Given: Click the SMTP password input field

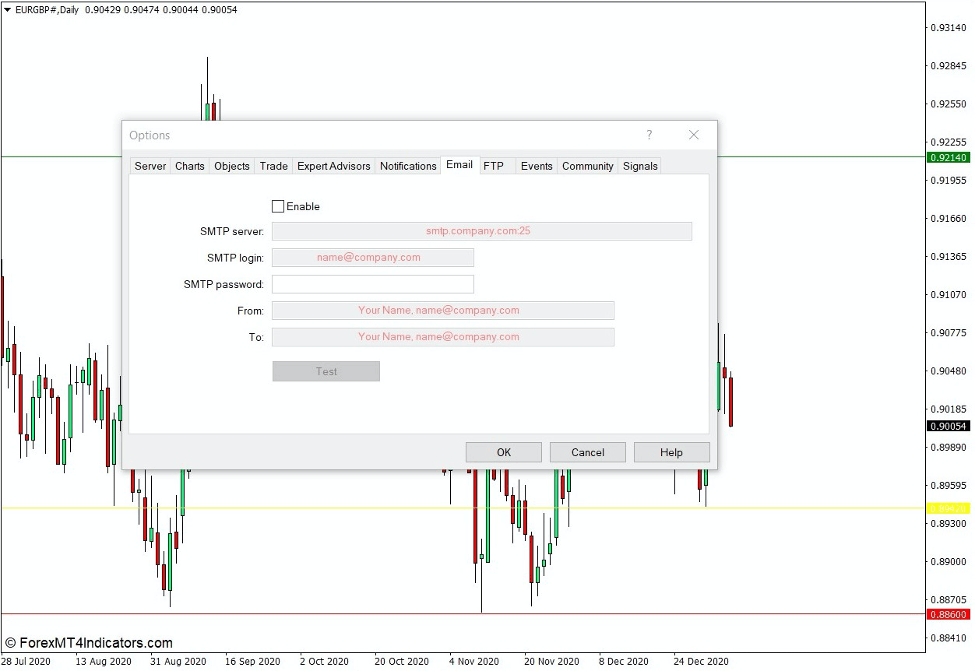Looking at the screenshot, I should [x=372, y=284].
